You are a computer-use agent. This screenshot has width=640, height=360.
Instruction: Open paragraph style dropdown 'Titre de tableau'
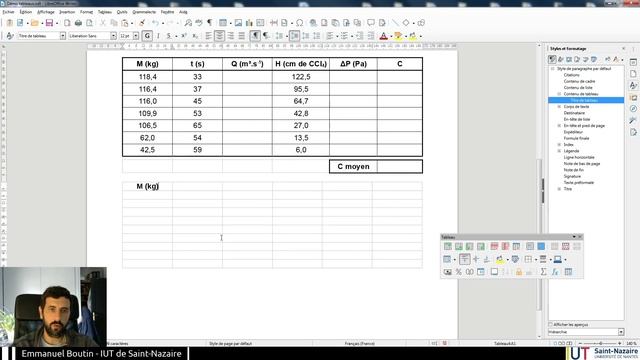(63, 36)
